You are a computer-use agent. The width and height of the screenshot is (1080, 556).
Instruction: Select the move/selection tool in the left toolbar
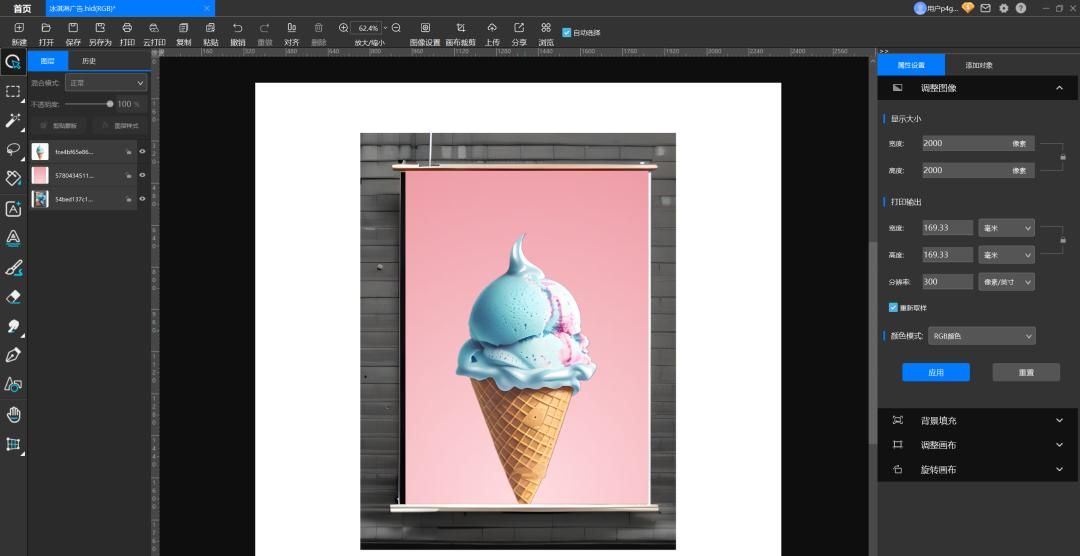(x=13, y=63)
